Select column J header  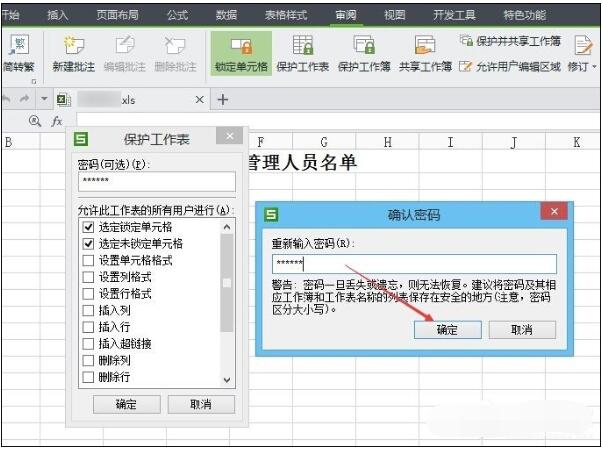pos(514,142)
